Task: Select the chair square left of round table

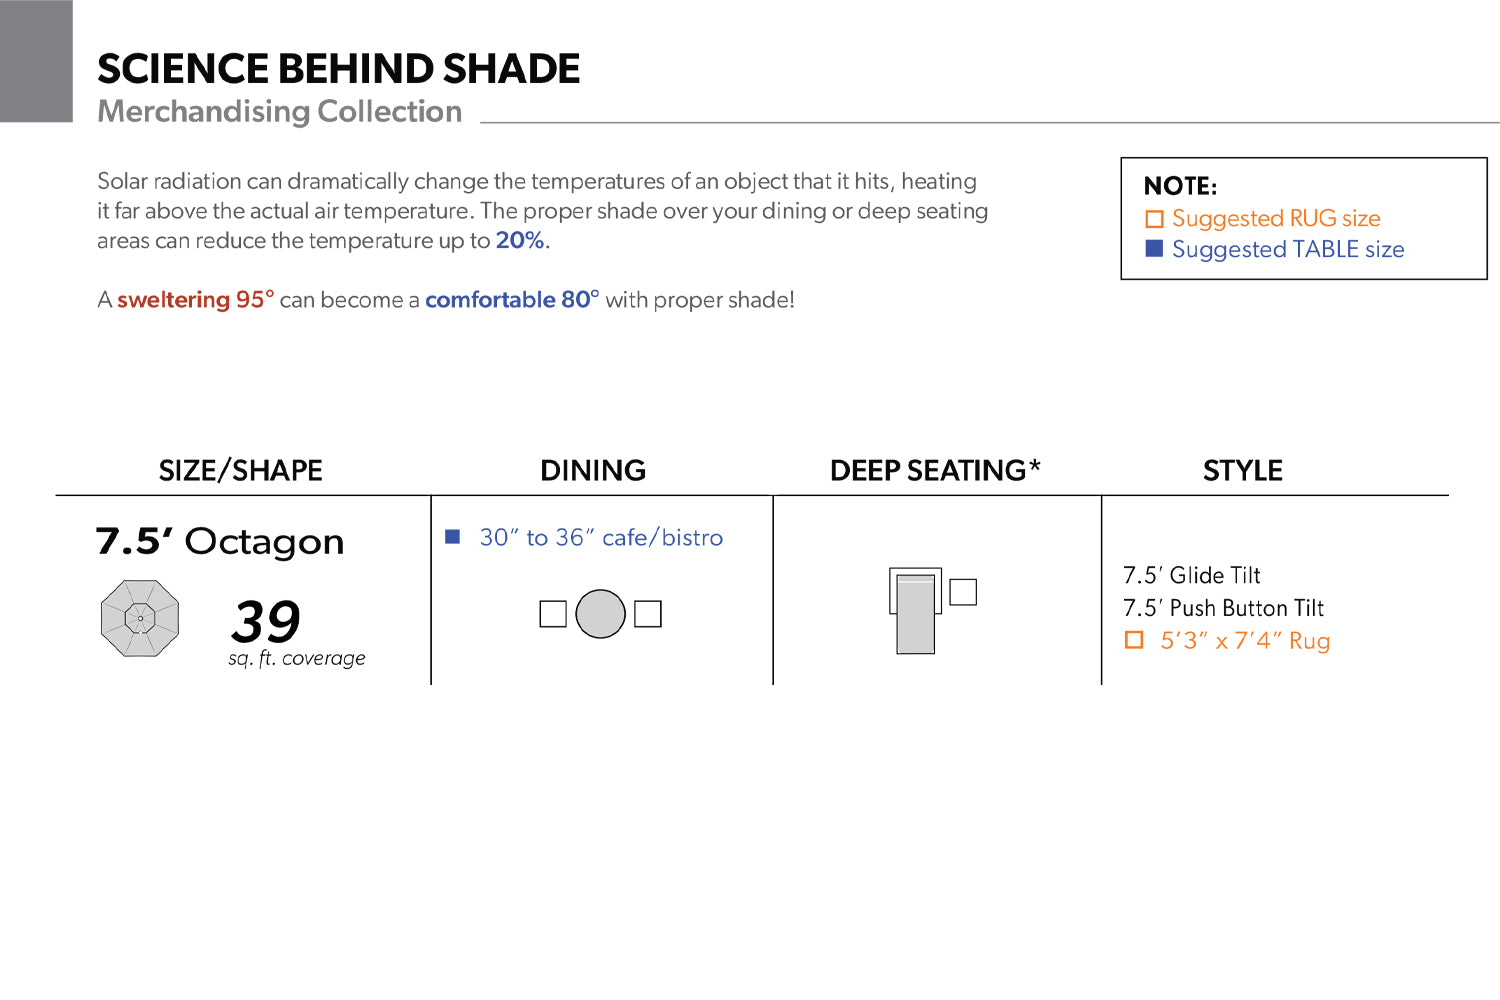Action: 553,614
